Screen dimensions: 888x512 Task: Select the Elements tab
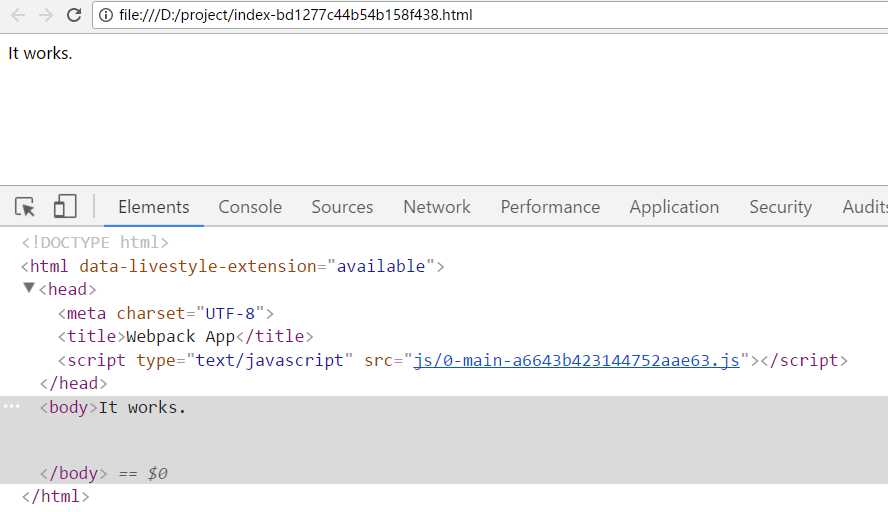point(153,207)
